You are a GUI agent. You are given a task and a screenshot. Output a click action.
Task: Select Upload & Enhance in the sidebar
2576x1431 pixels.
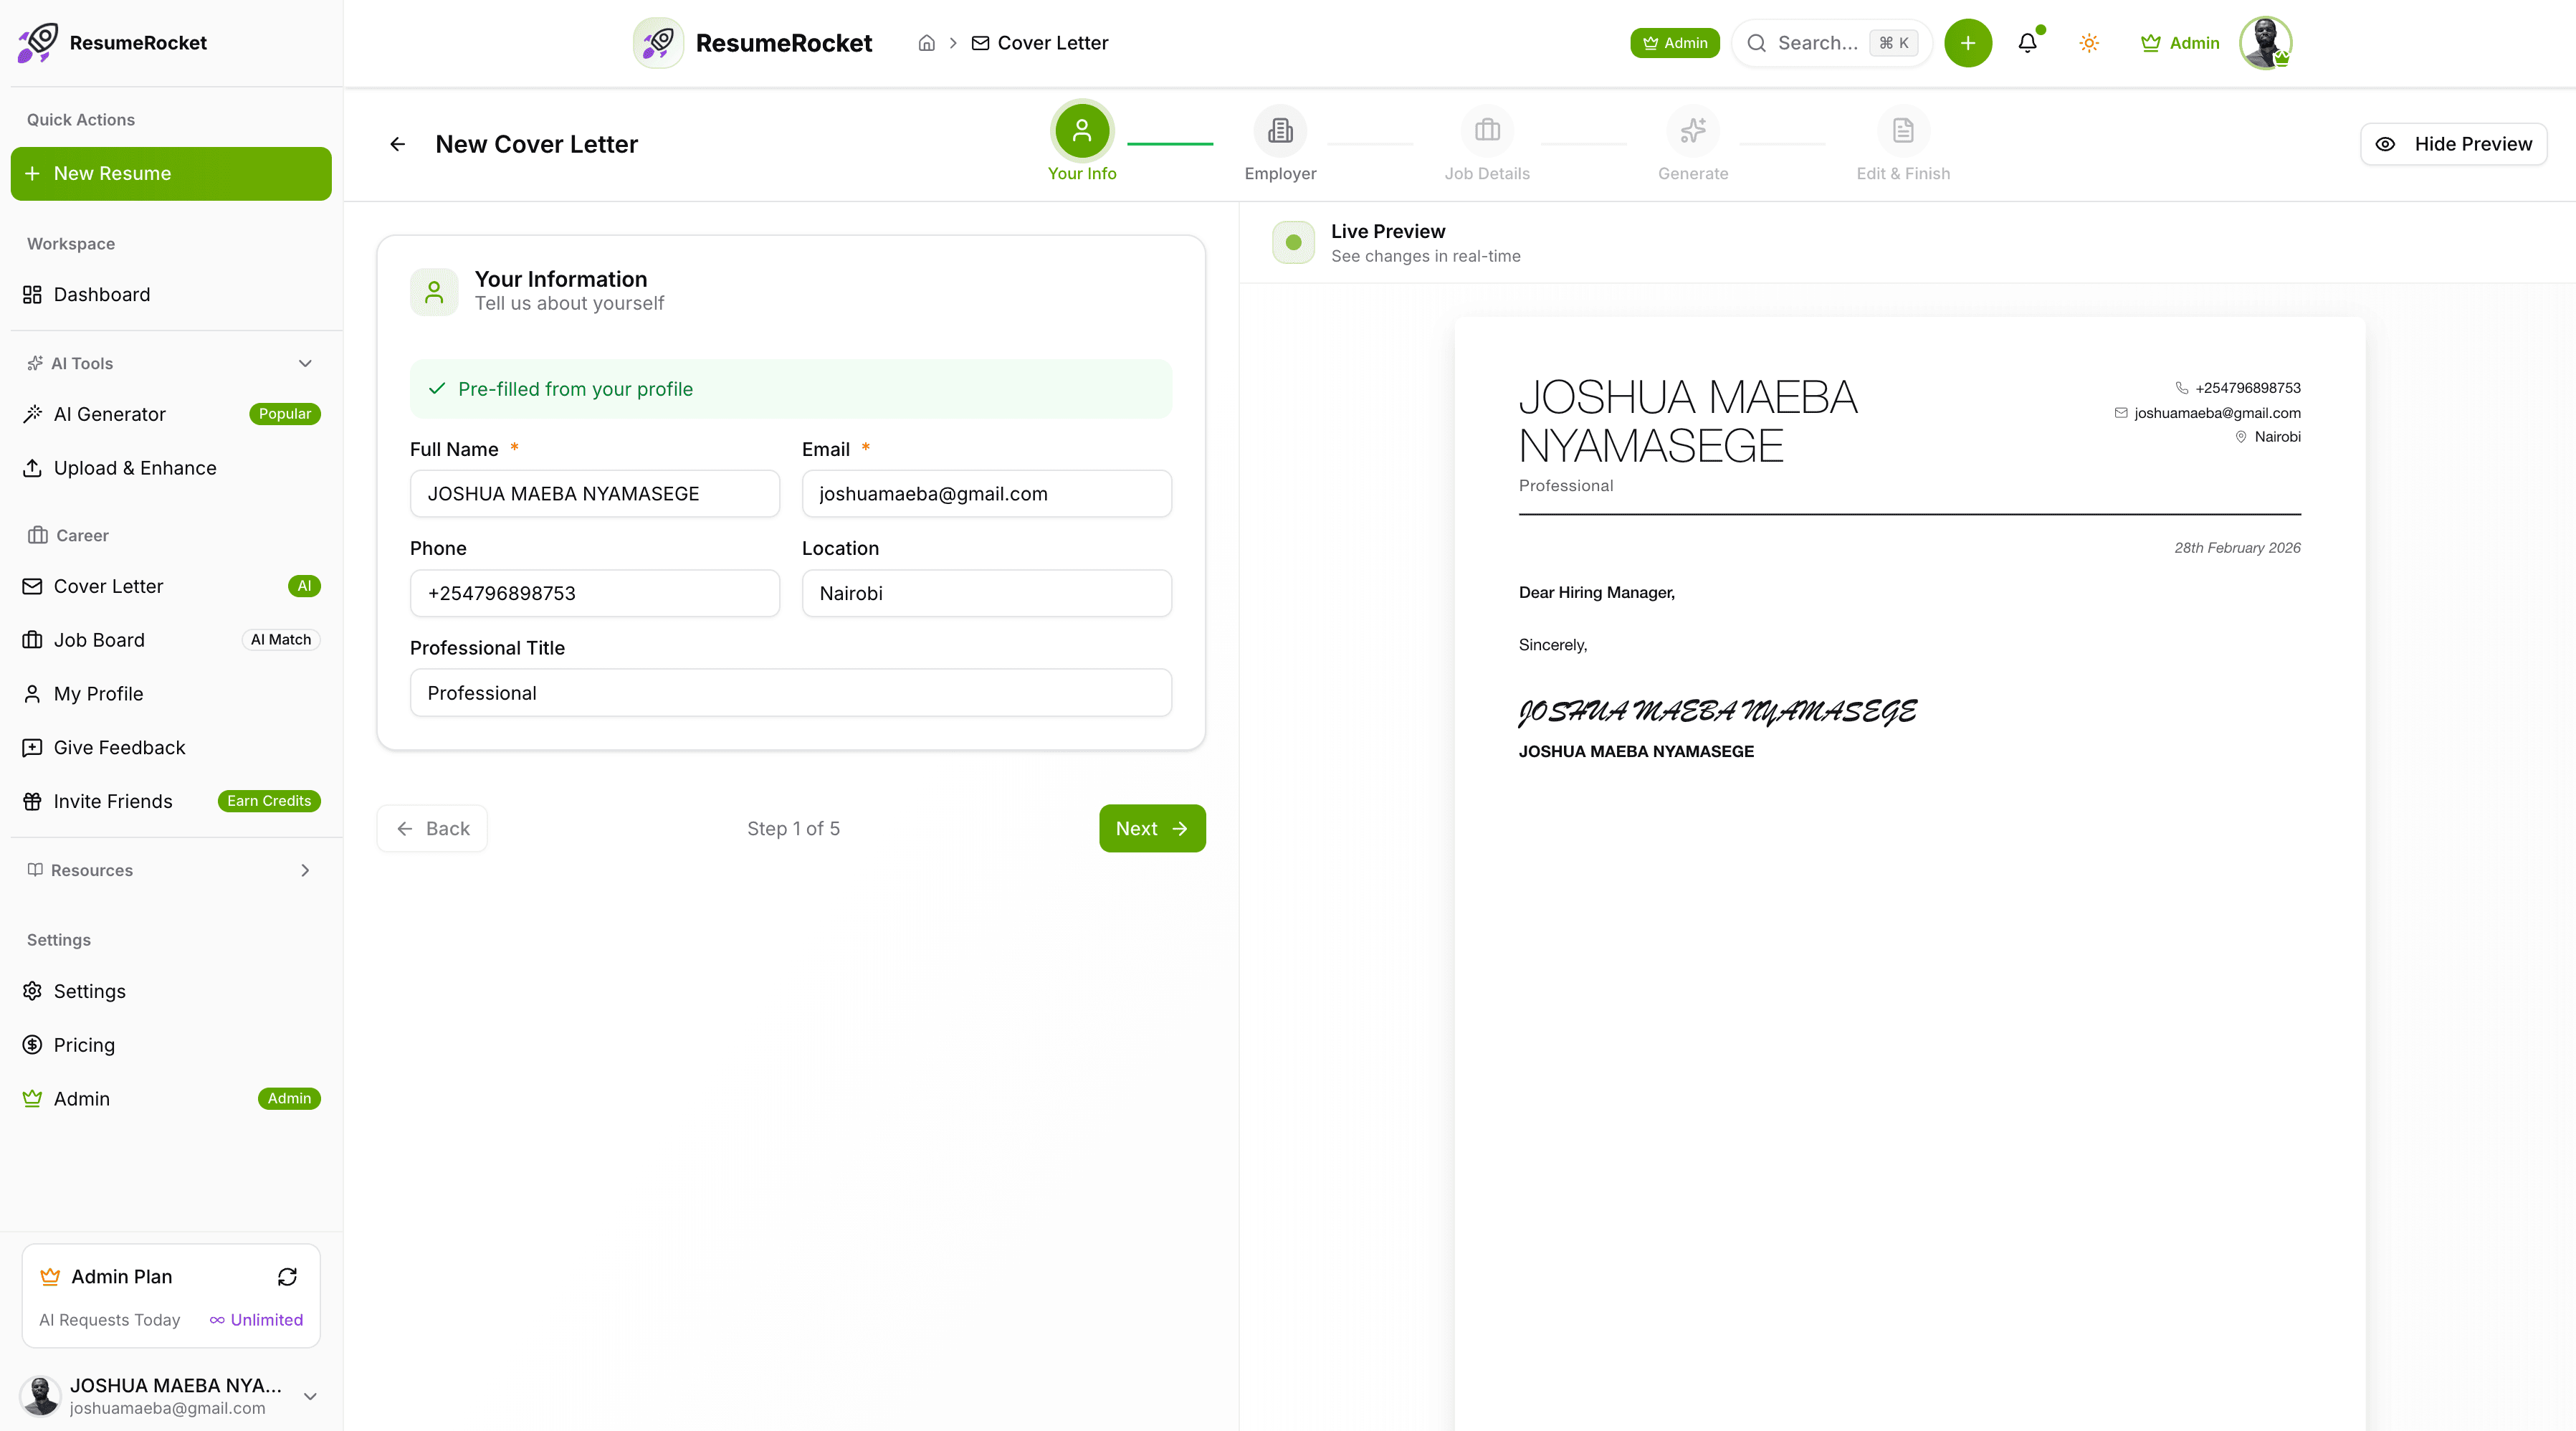coord(134,467)
